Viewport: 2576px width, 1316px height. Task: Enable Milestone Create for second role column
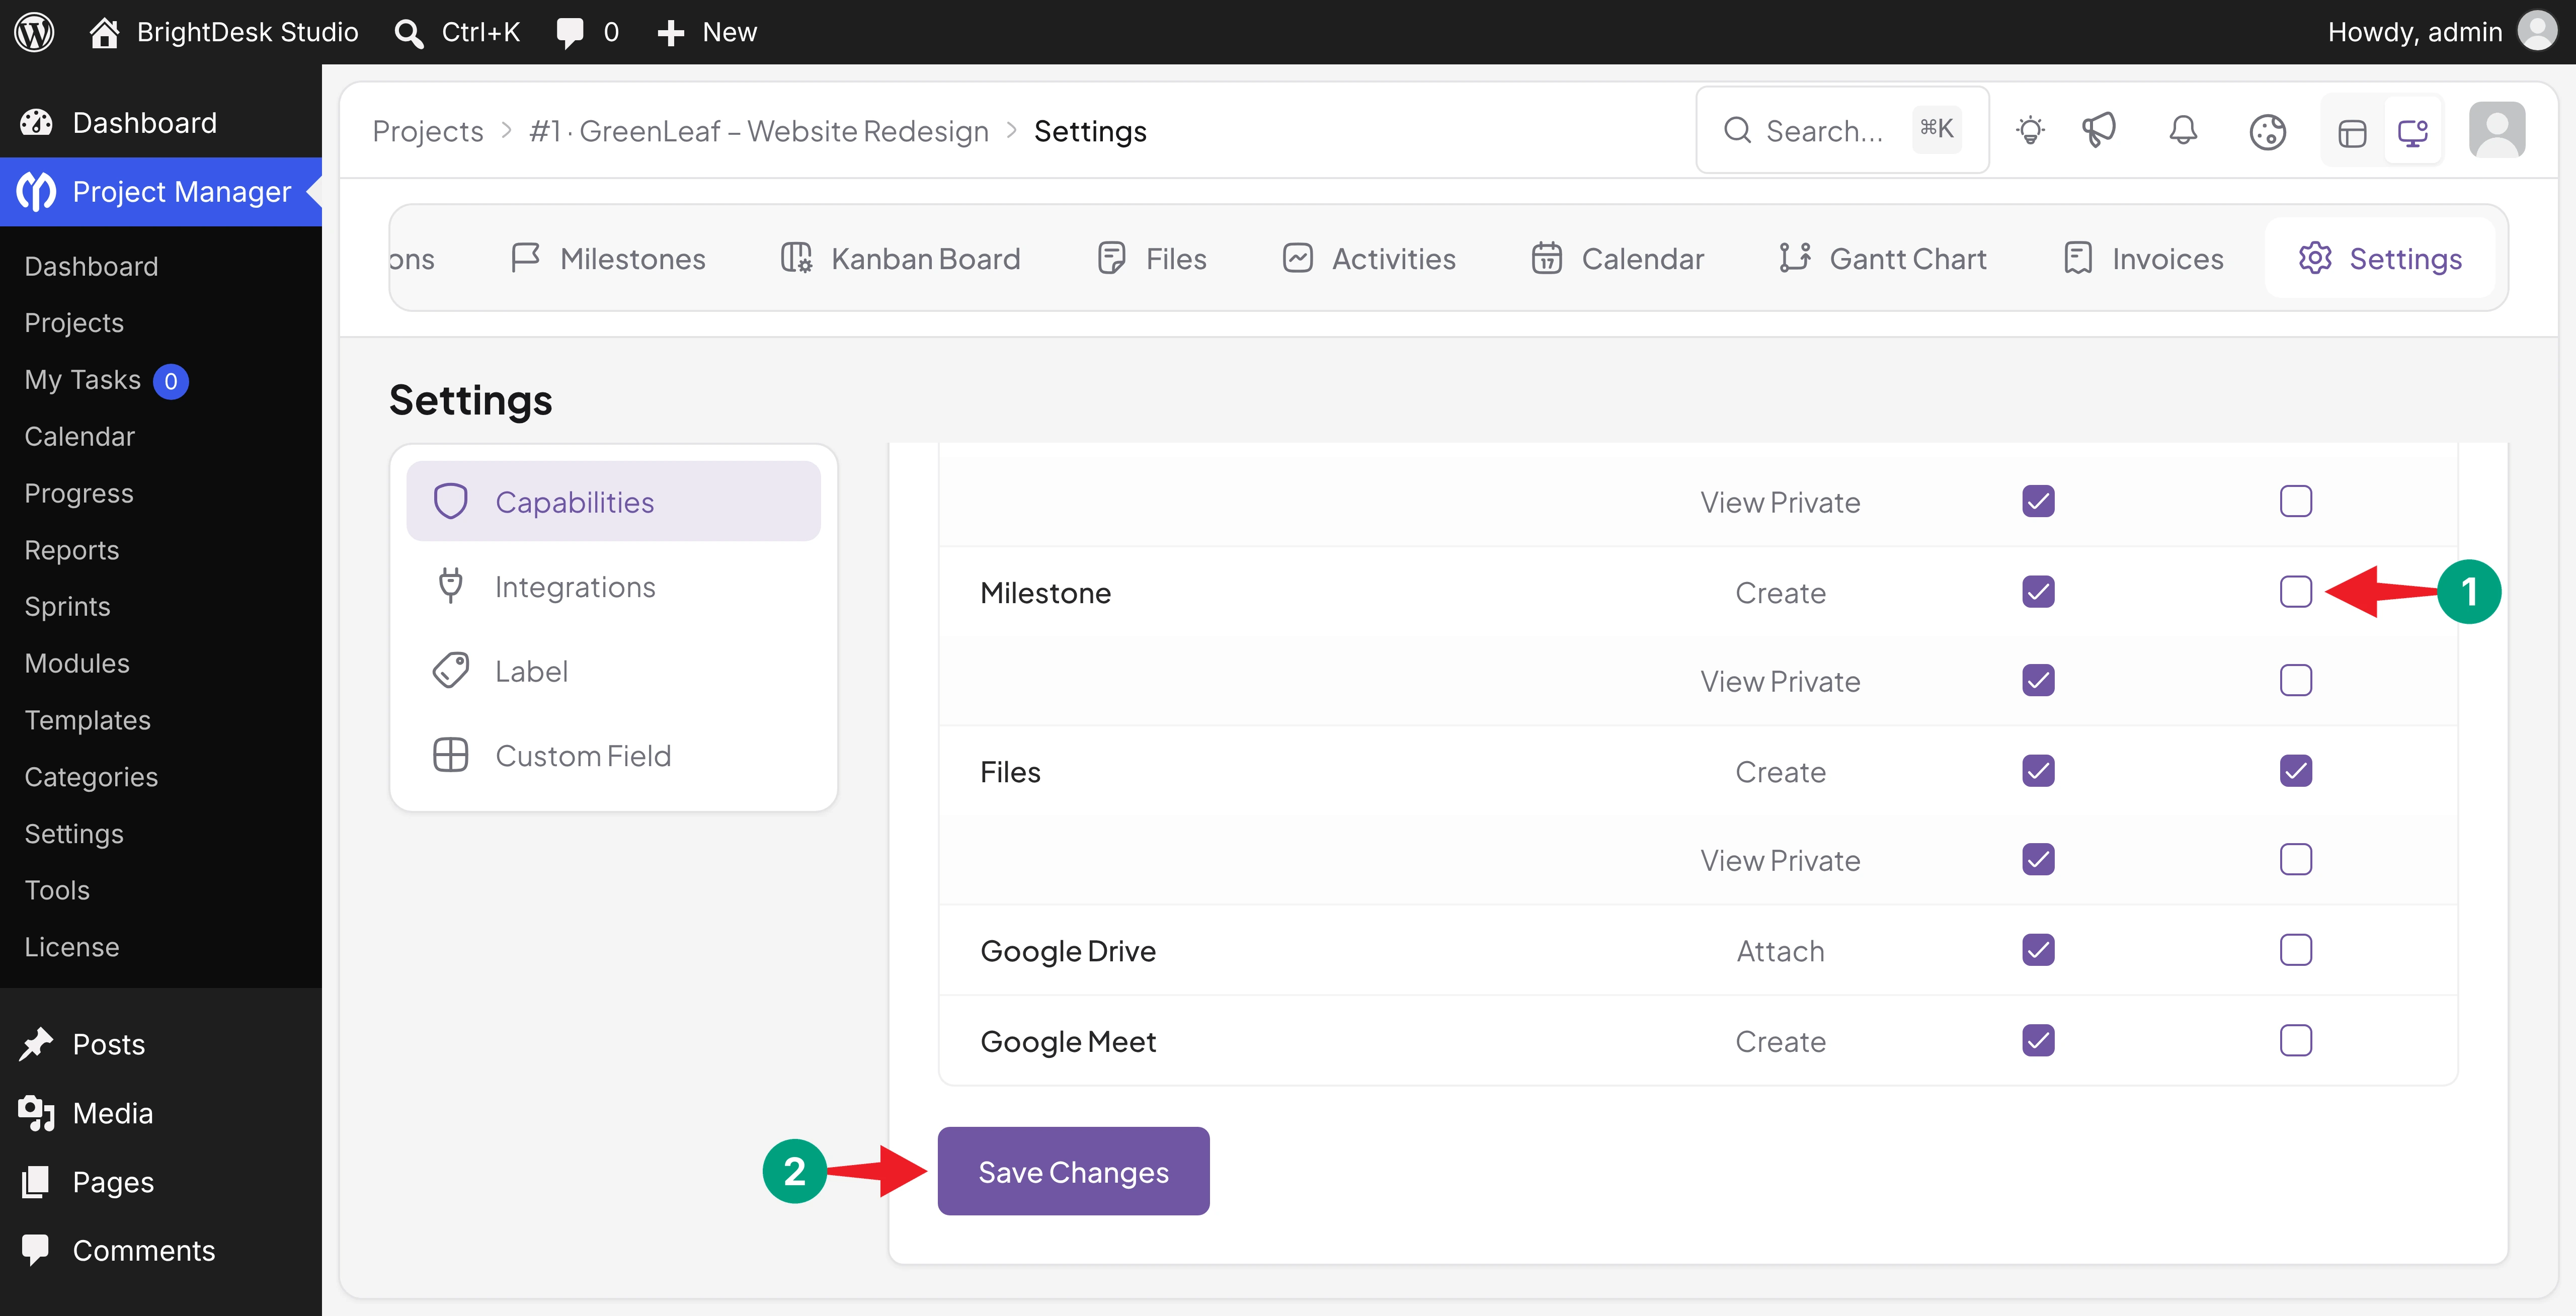(x=2296, y=592)
